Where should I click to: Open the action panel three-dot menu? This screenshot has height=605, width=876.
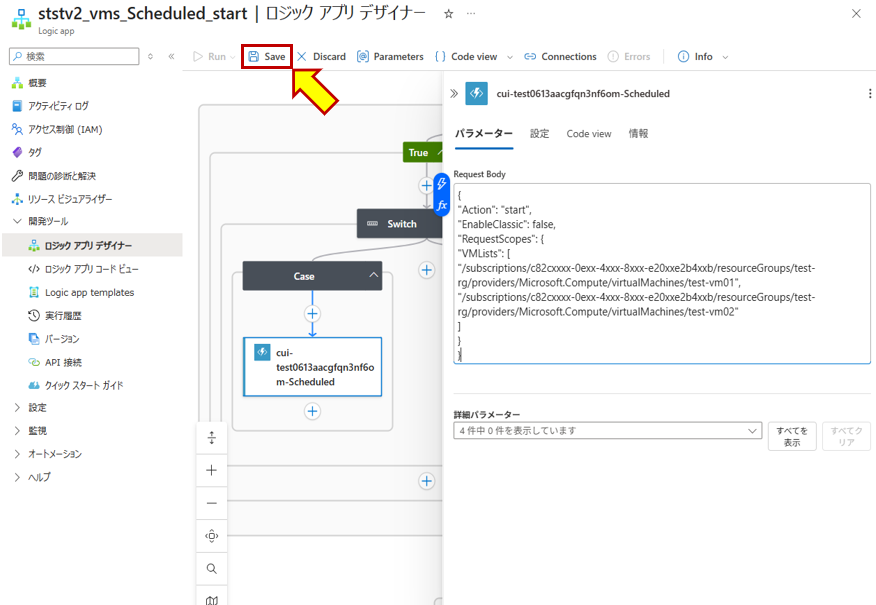pos(869,93)
